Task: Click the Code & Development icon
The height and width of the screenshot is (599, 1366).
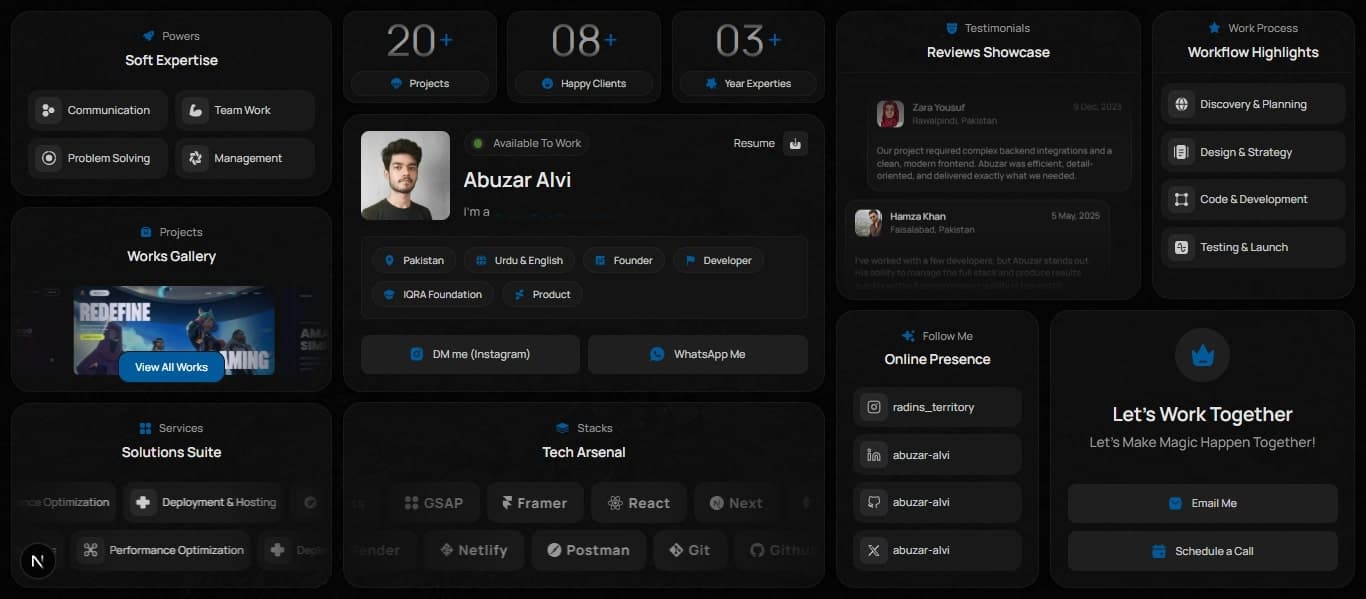Action: [x=1181, y=199]
